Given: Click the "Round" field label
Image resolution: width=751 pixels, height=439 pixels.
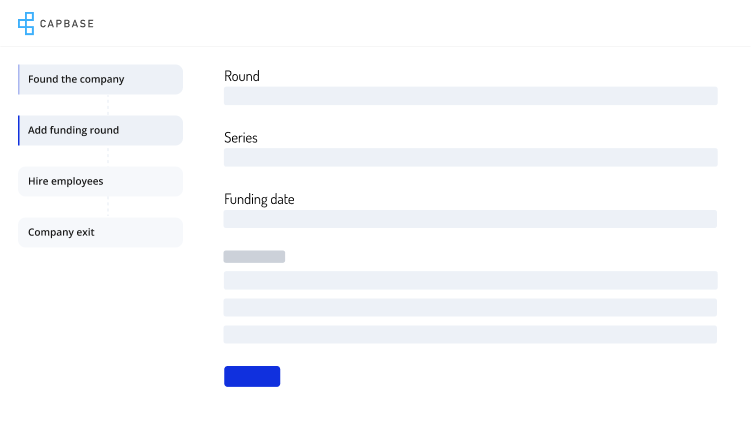Looking at the screenshot, I should (242, 76).
